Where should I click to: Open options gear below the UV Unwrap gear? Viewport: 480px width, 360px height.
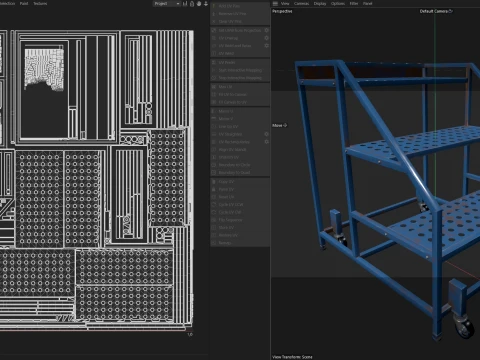pos(266,46)
